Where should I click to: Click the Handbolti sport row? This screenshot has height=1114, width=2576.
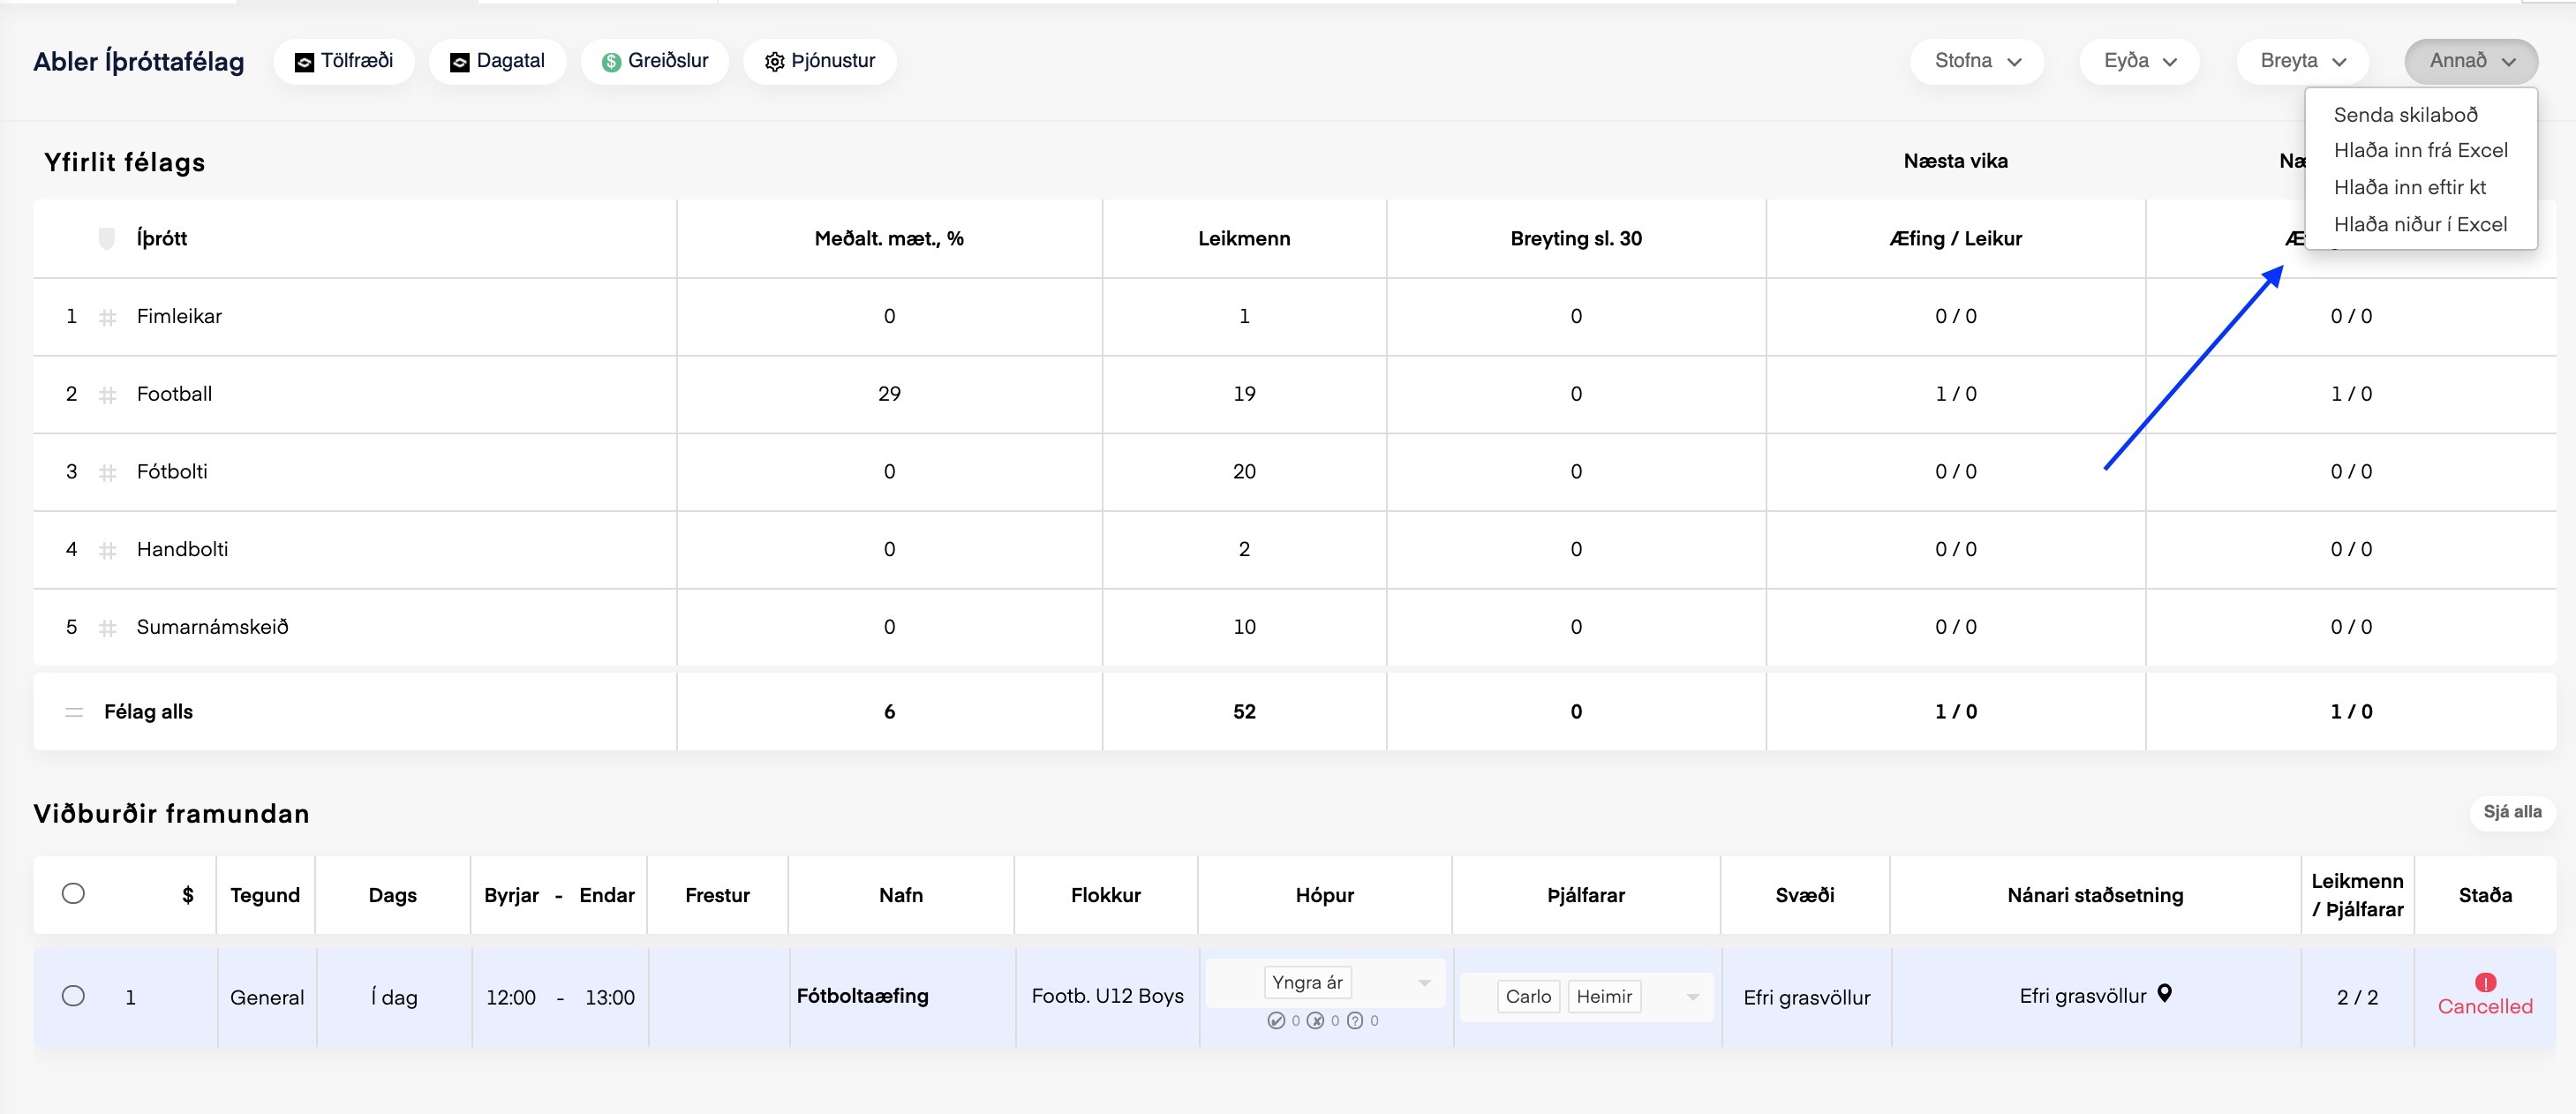[182, 549]
